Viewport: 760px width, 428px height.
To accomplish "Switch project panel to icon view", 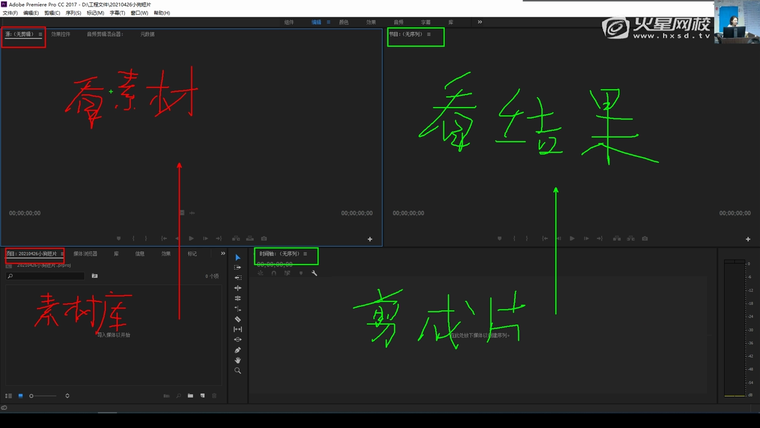I will (20, 396).
